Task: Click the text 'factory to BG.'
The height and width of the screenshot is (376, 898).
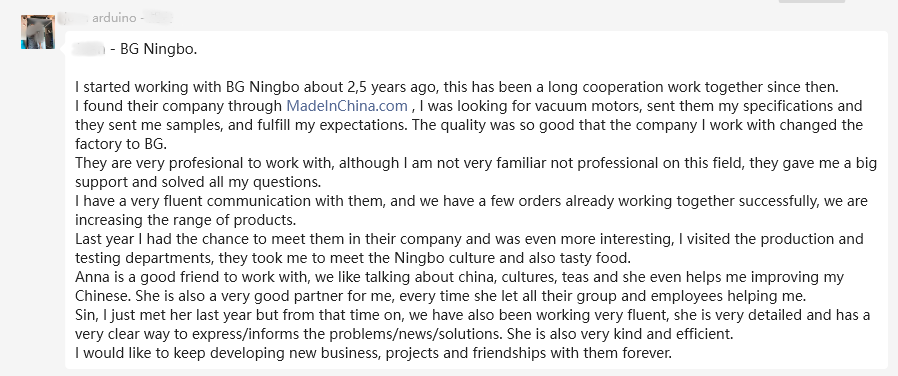Action: coord(120,144)
